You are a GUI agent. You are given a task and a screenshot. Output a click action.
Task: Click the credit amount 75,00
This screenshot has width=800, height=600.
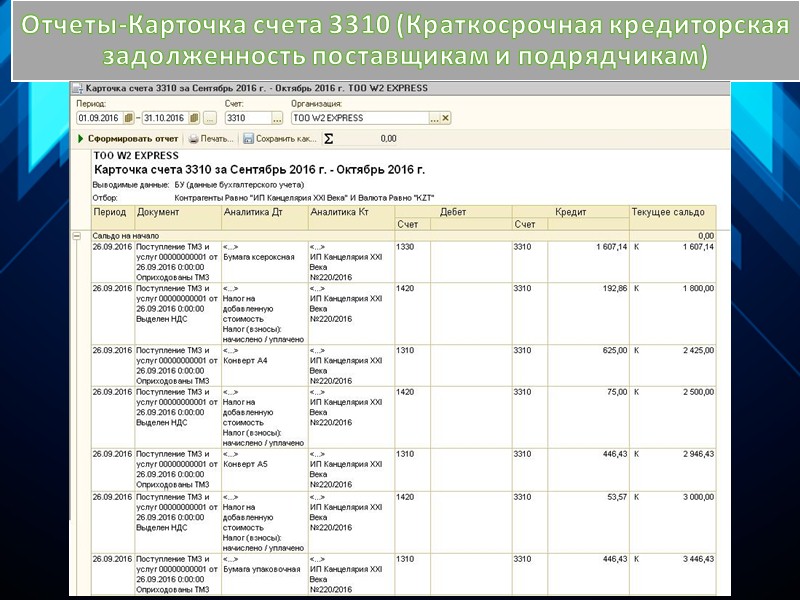pyautogui.click(x=617, y=392)
